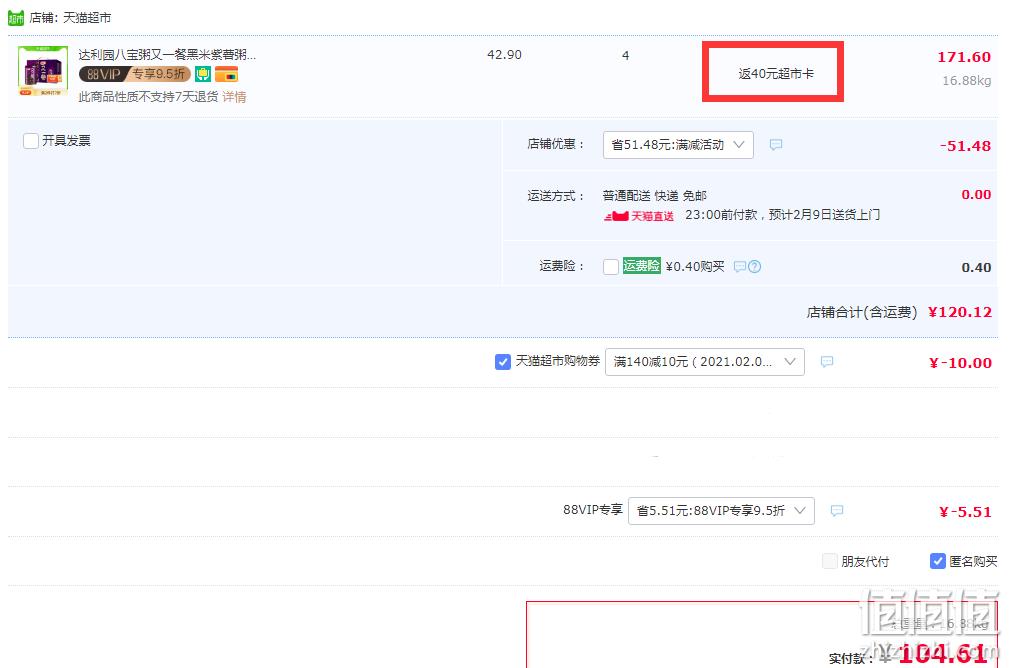Viewport: 1009px width, 668px height.
Task: Click the green shield icon beside 88VIP badge
Action: (x=203, y=74)
